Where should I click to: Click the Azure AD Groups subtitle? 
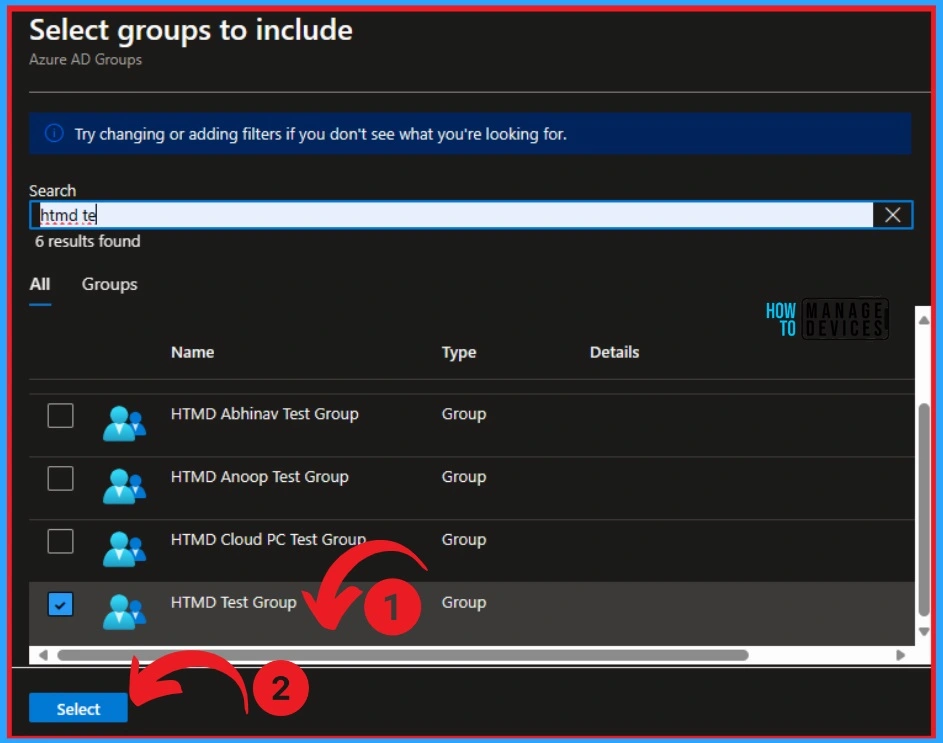[85, 60]
